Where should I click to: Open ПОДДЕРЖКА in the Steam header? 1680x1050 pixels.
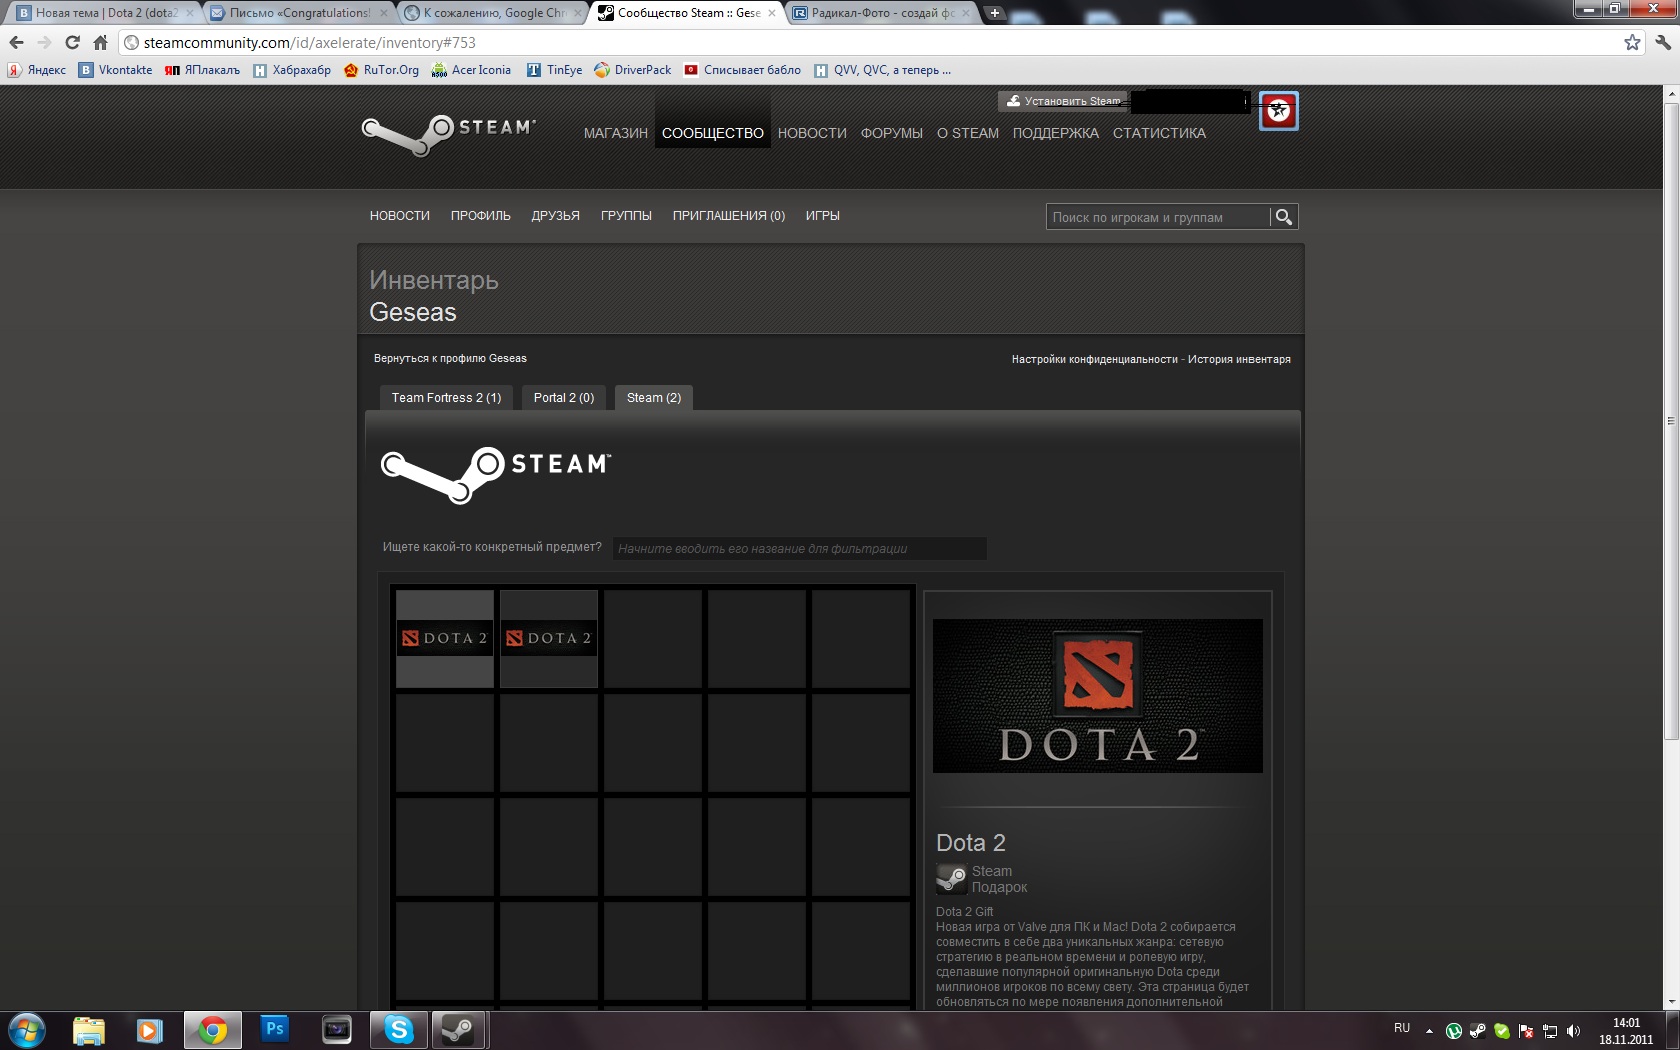tap(1056, 133)
